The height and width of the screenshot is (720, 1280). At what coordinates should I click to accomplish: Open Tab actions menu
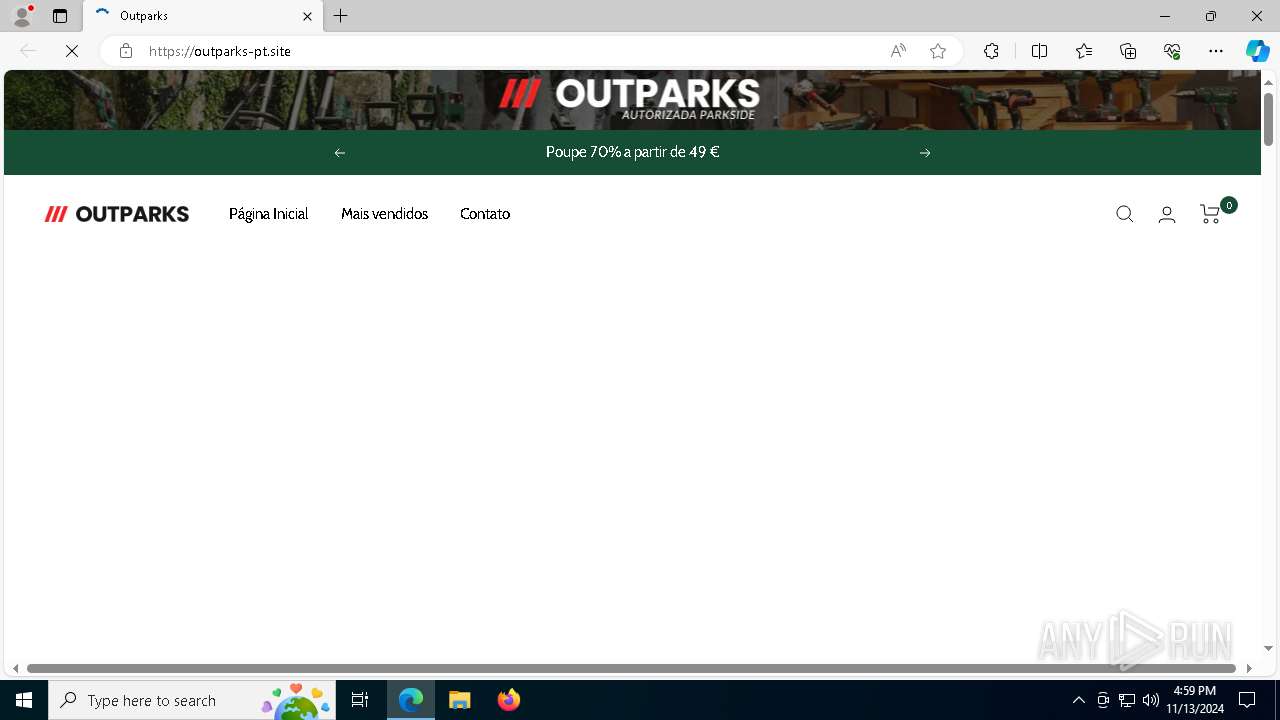click(60, 16)
